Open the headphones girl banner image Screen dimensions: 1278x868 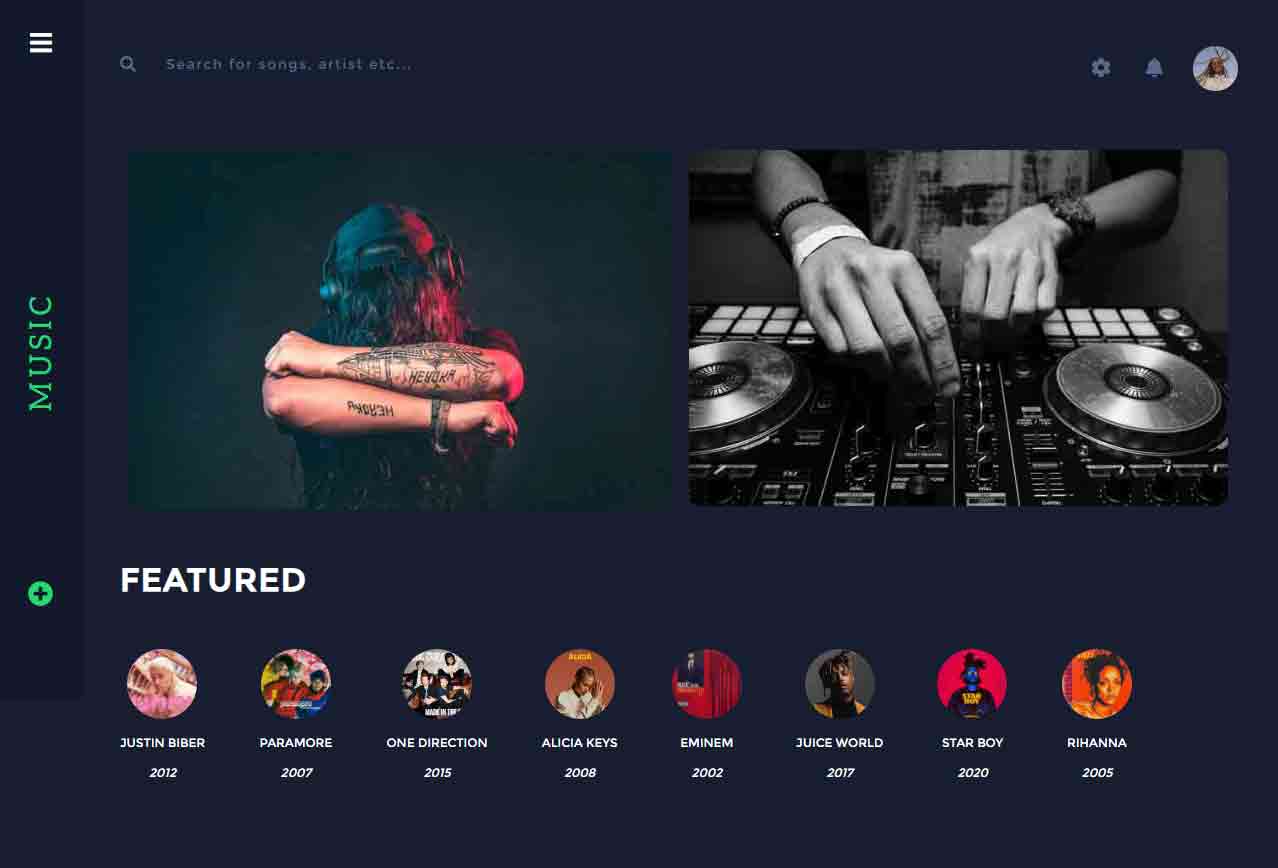click(400, 329)
